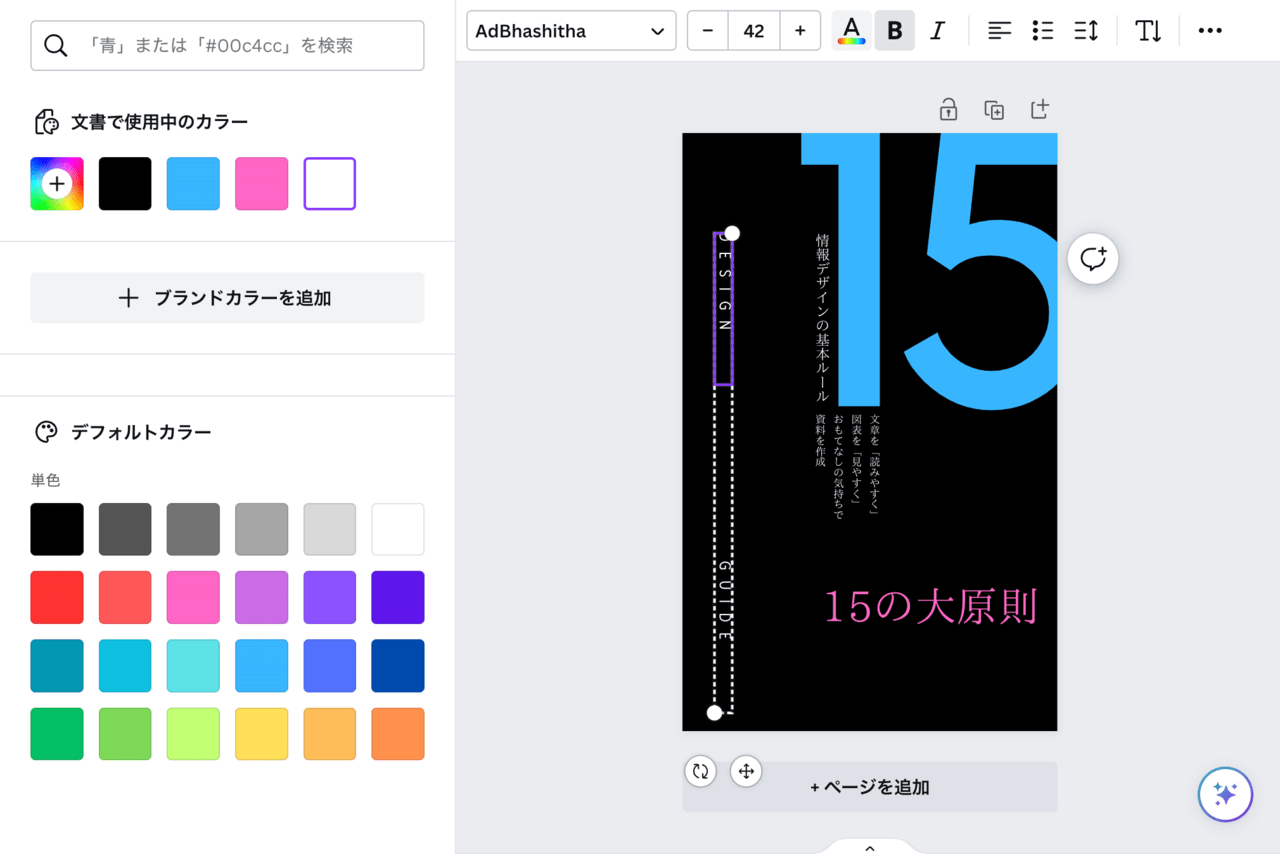Image resolution: width=1280 pixels, height=854 pixels.
Task: Toggle bold formatting
Action: pyautogui.click(x=894, y=30)
